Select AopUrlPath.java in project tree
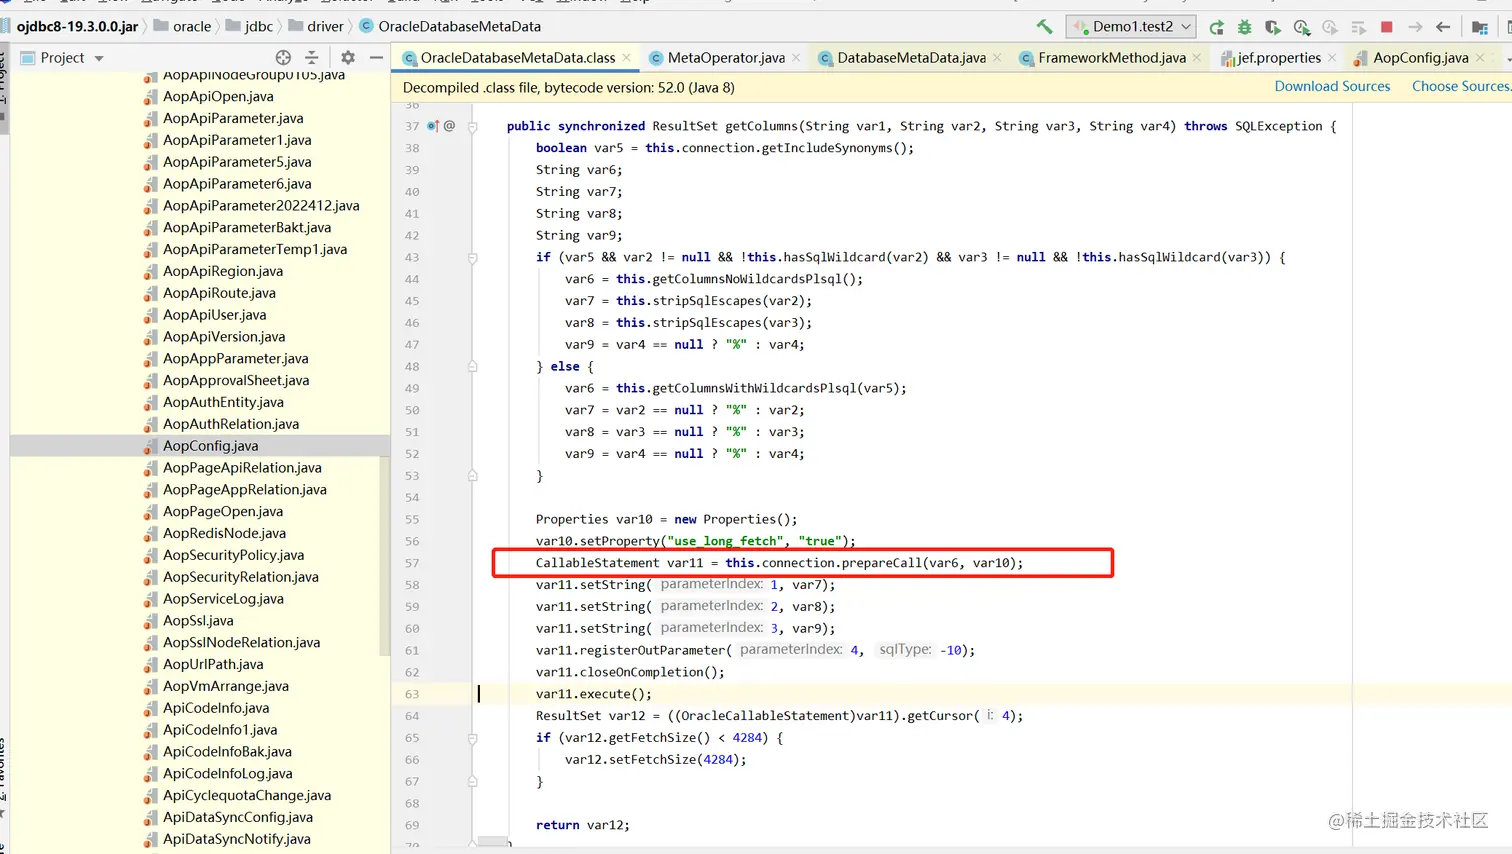The image size is (1512, 854). point(213,665)
